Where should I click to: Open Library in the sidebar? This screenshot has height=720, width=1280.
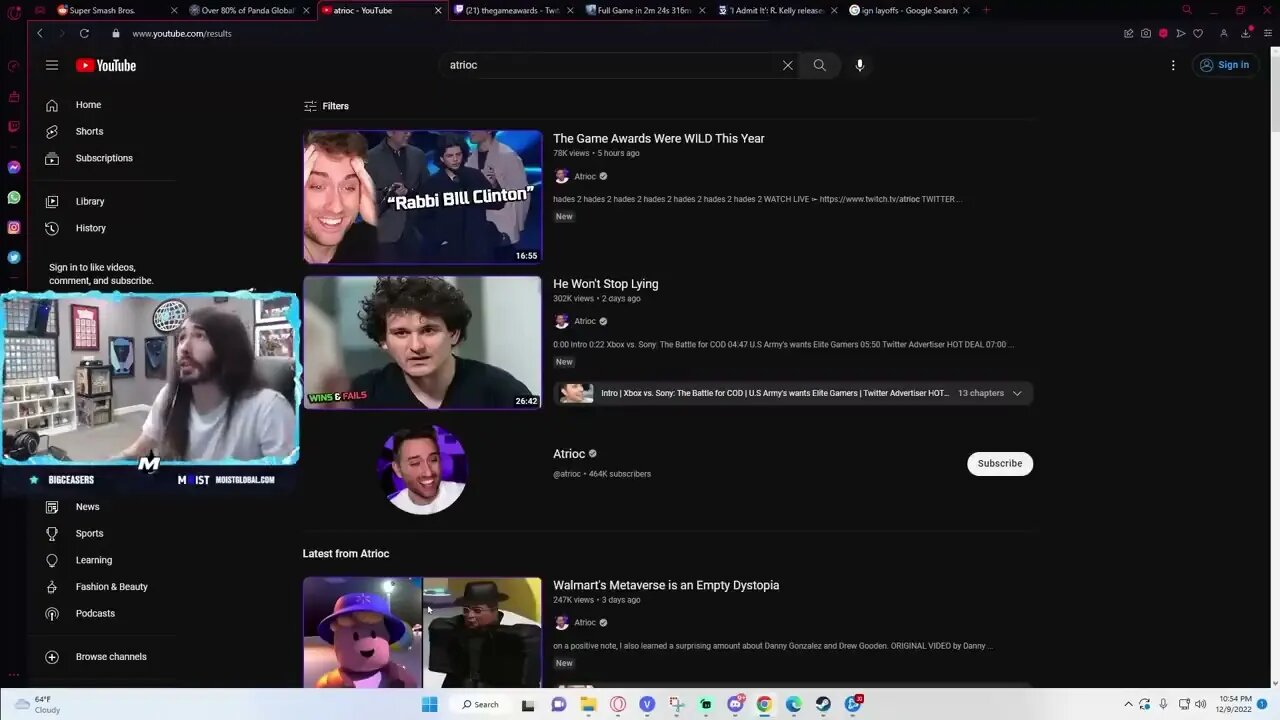90,201
